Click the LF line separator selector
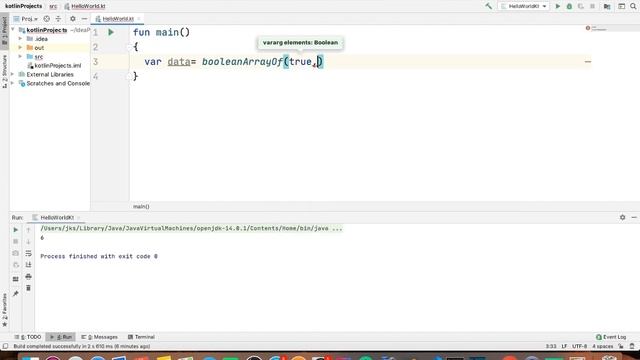This screenshot has height=360, width=640. [564, 347]
